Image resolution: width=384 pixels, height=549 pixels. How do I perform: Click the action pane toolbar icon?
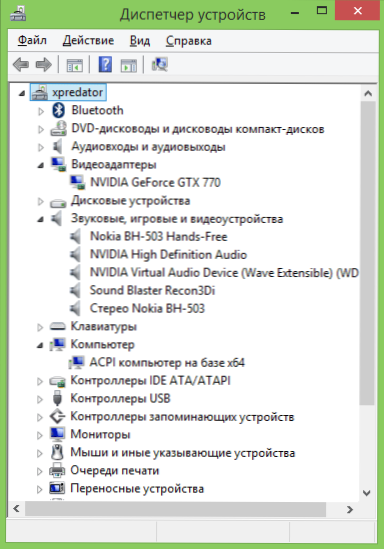(x=128, y=65)
